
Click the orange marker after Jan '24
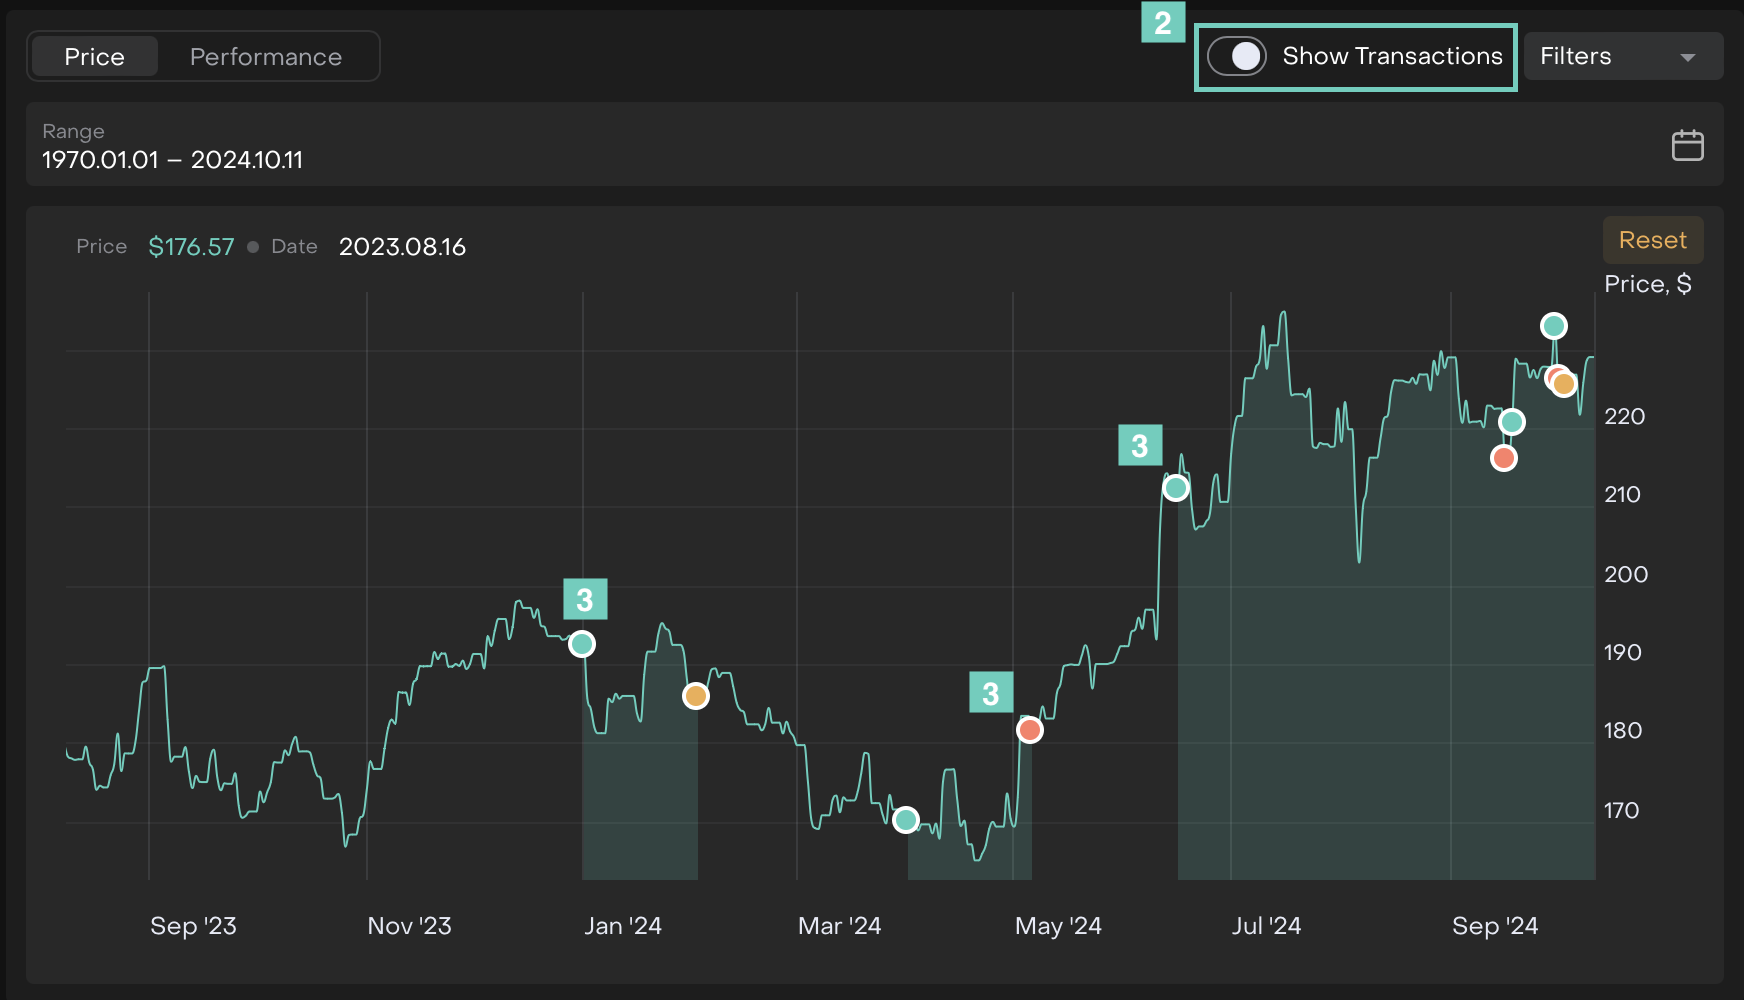(696, 696)
